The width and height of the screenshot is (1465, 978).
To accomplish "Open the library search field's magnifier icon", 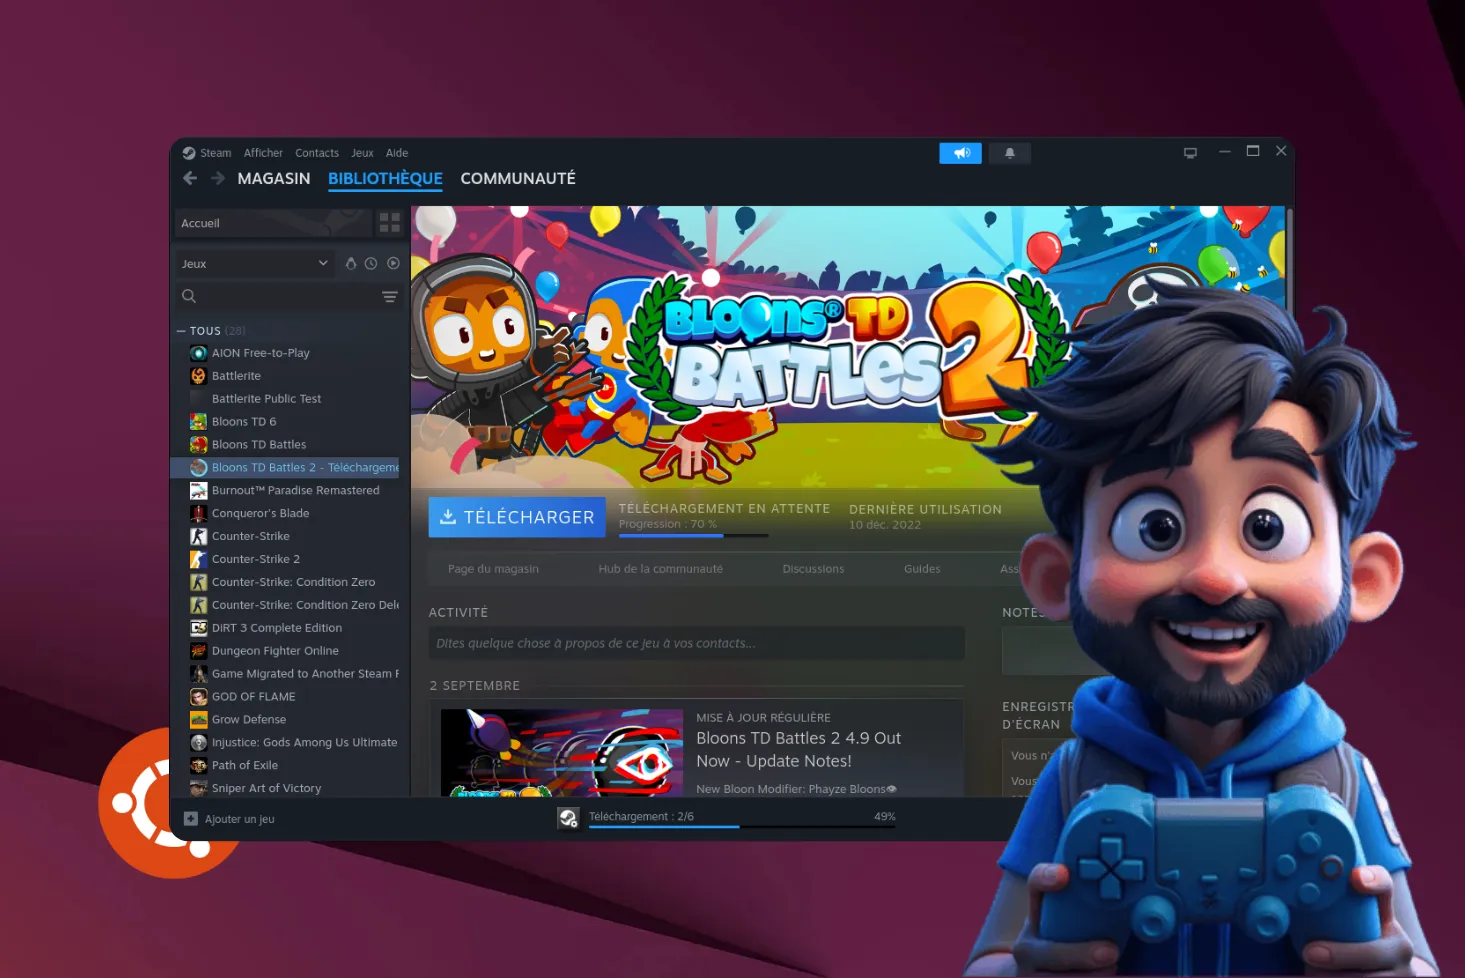I will click(x=189, y=296).
